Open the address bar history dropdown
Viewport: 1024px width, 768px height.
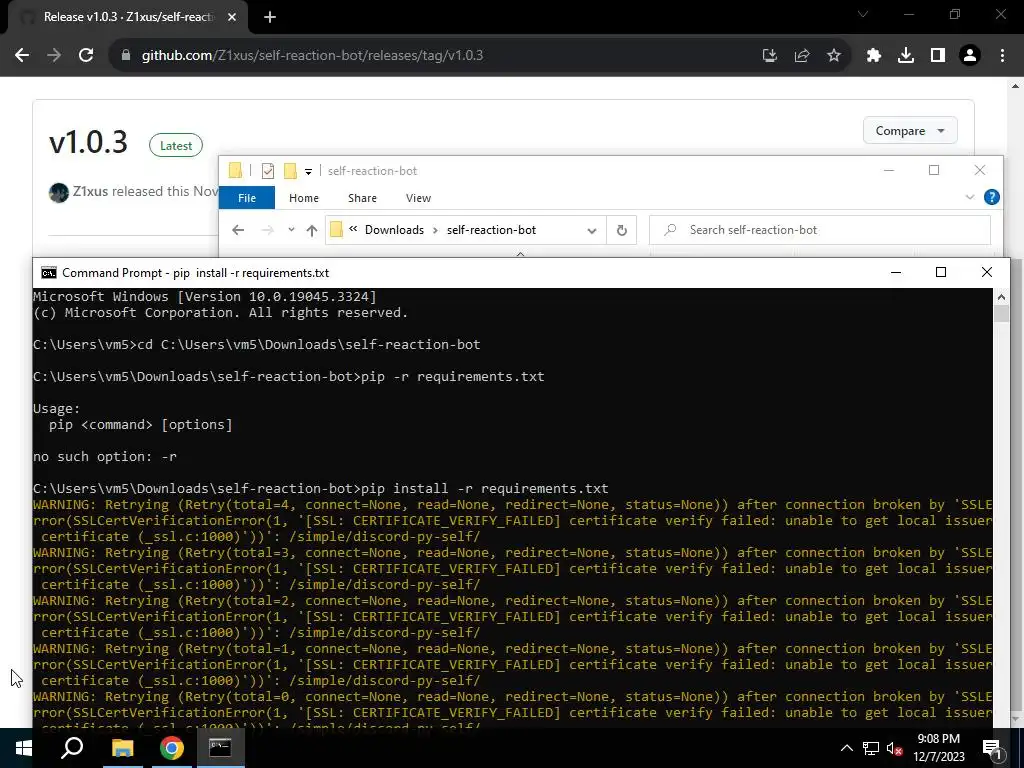(592, 231)
